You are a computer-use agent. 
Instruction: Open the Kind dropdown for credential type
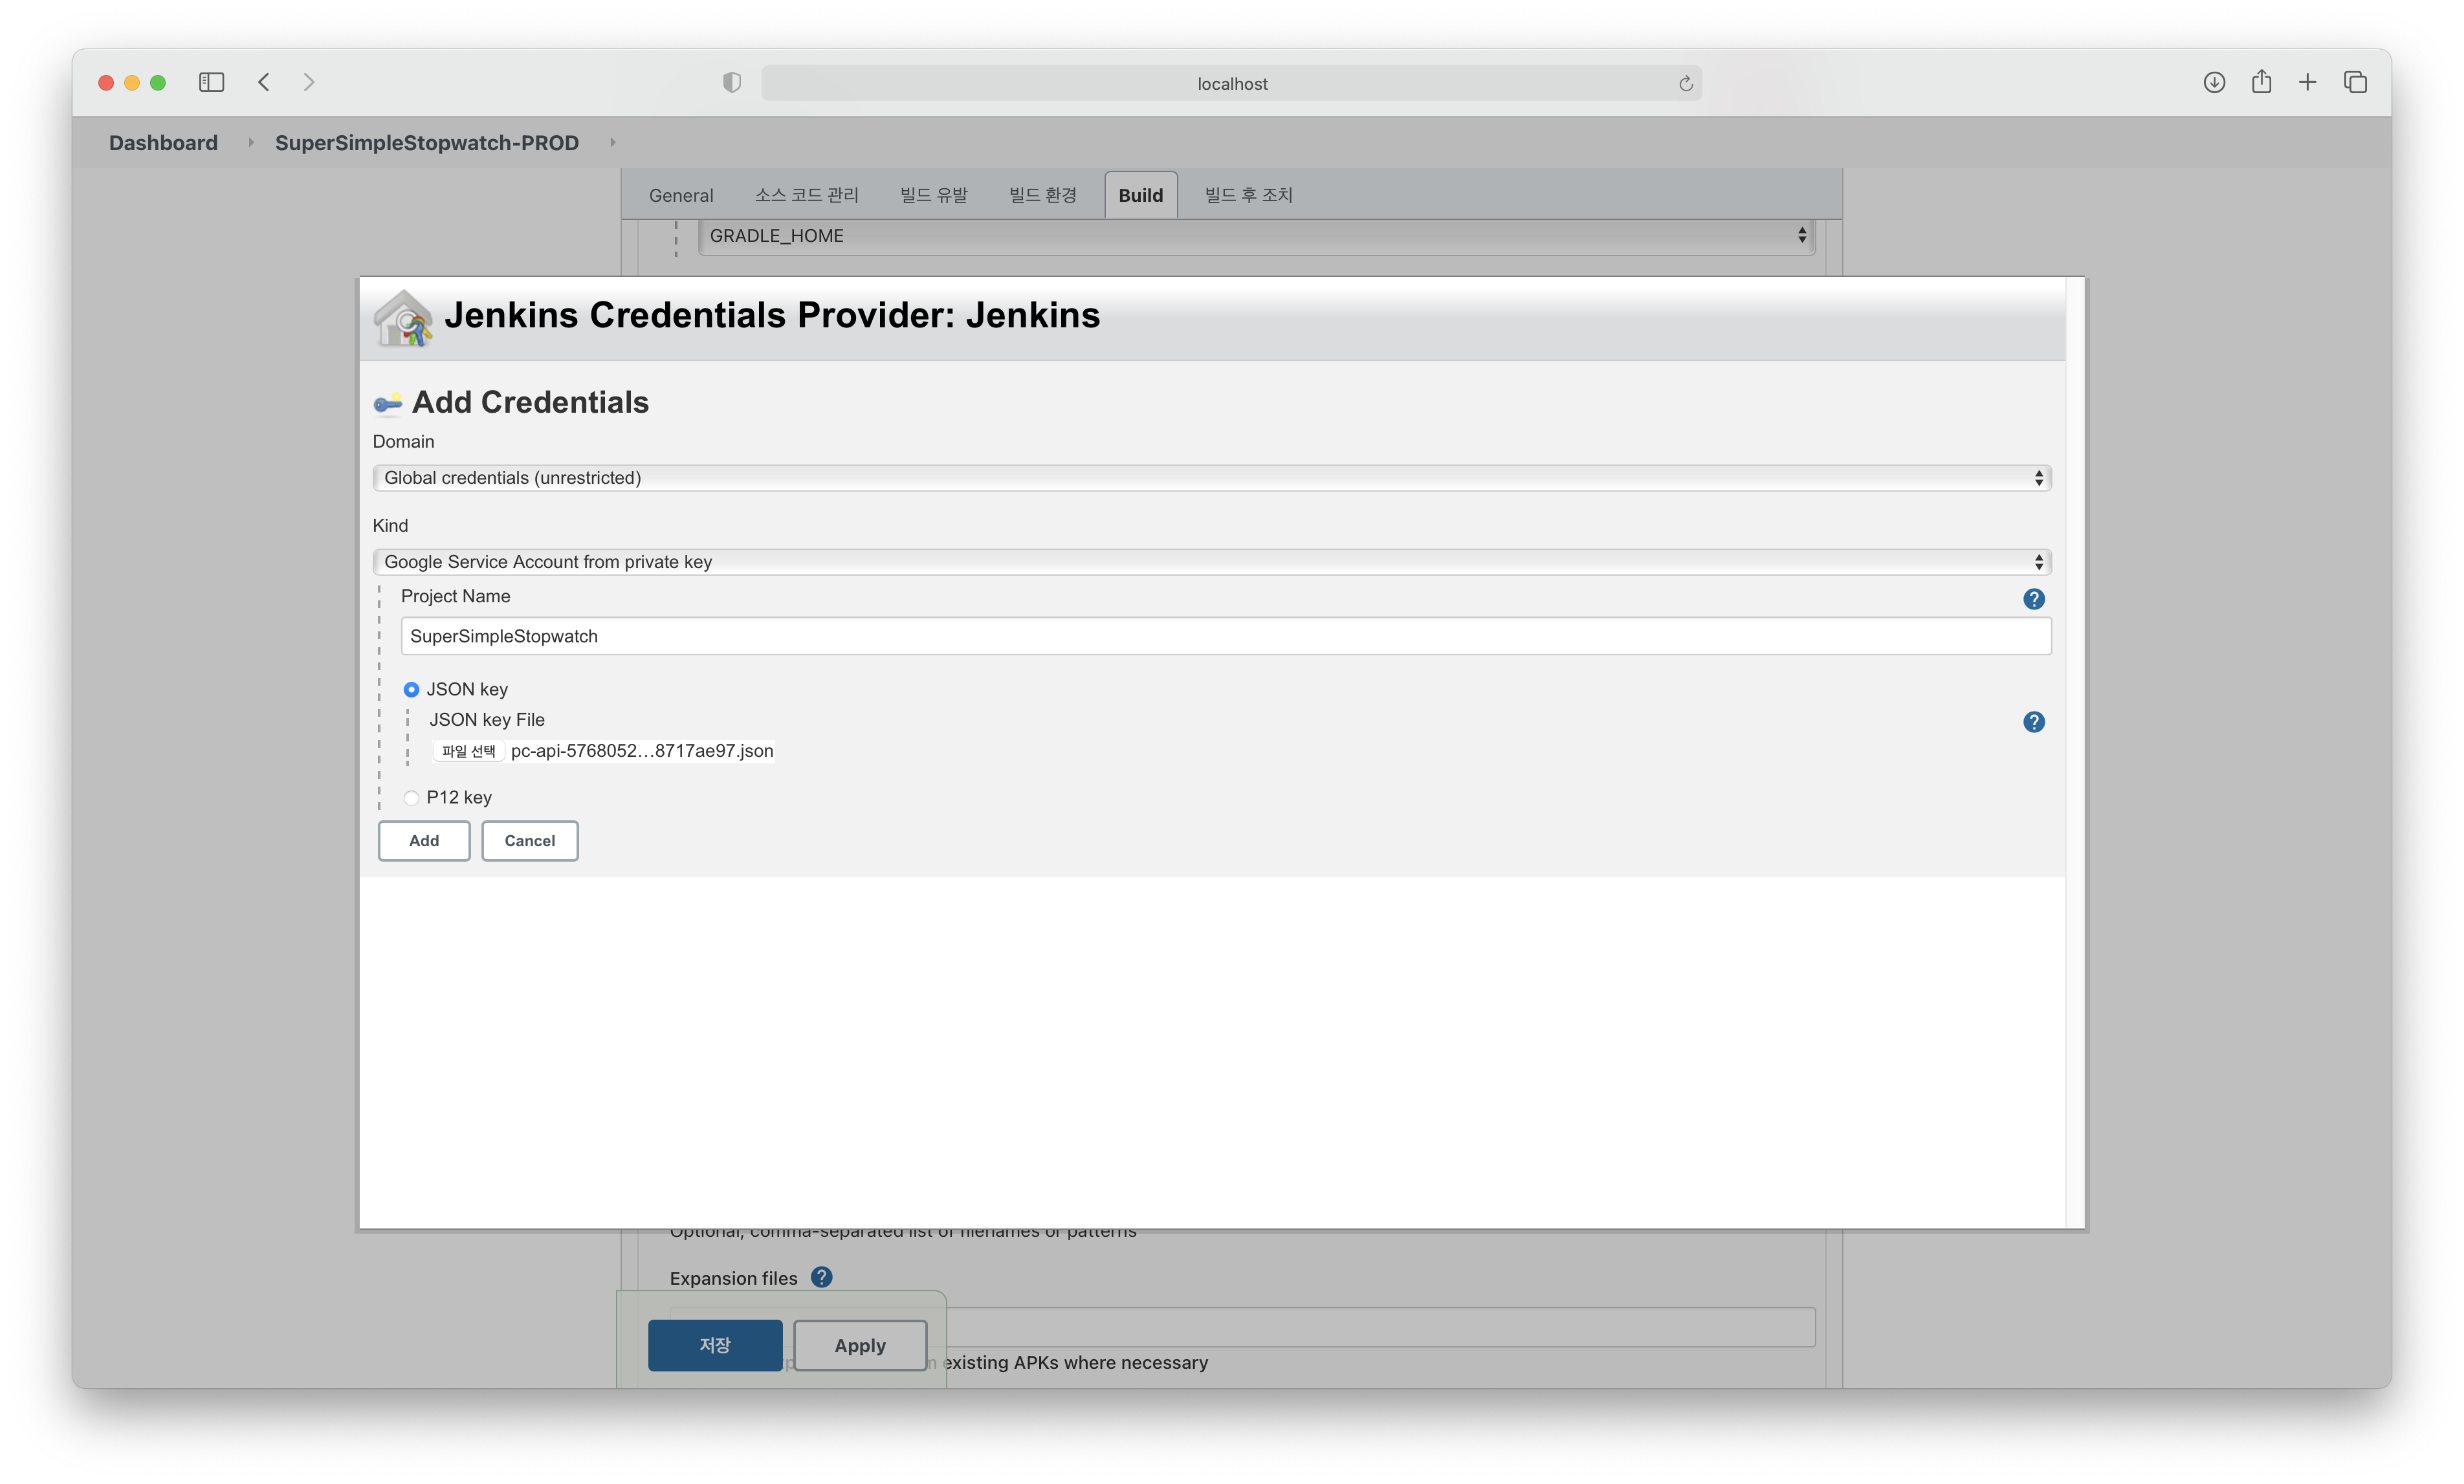click(1210, 562)
